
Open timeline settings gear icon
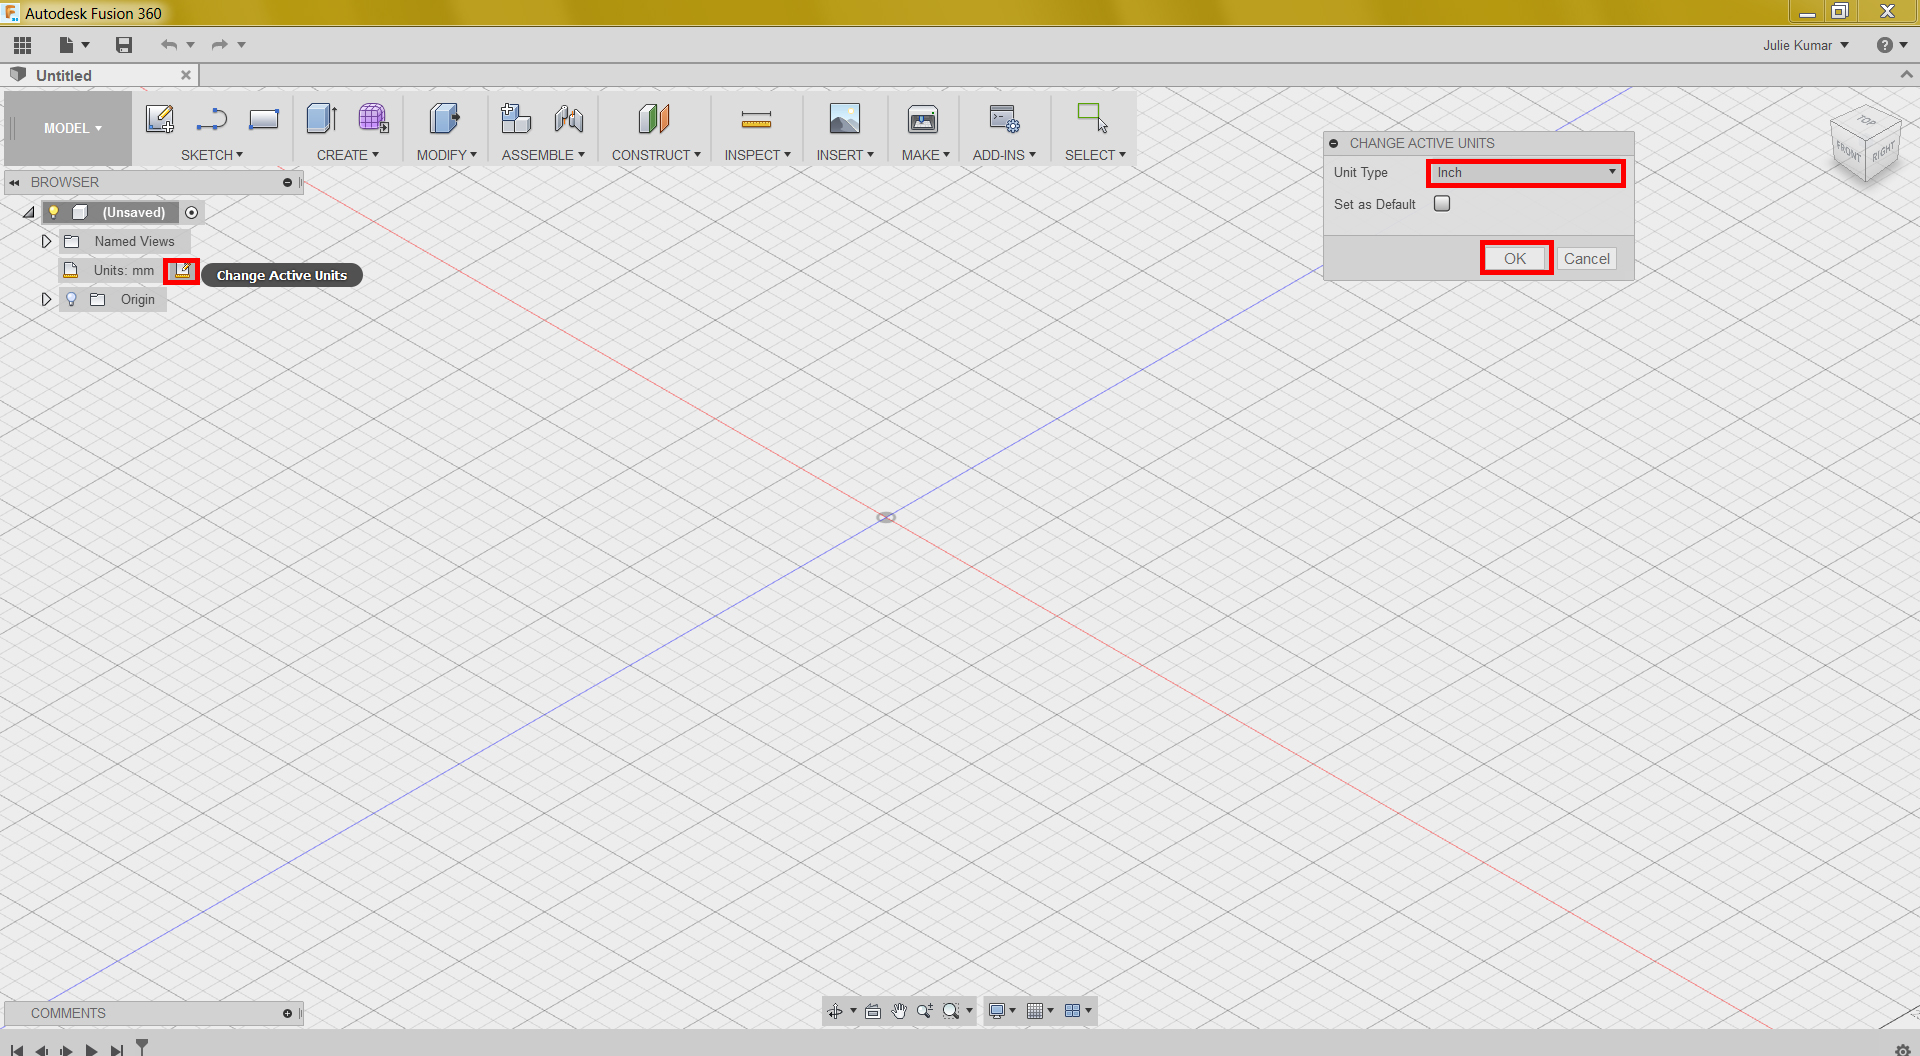click(1903, 1049)
